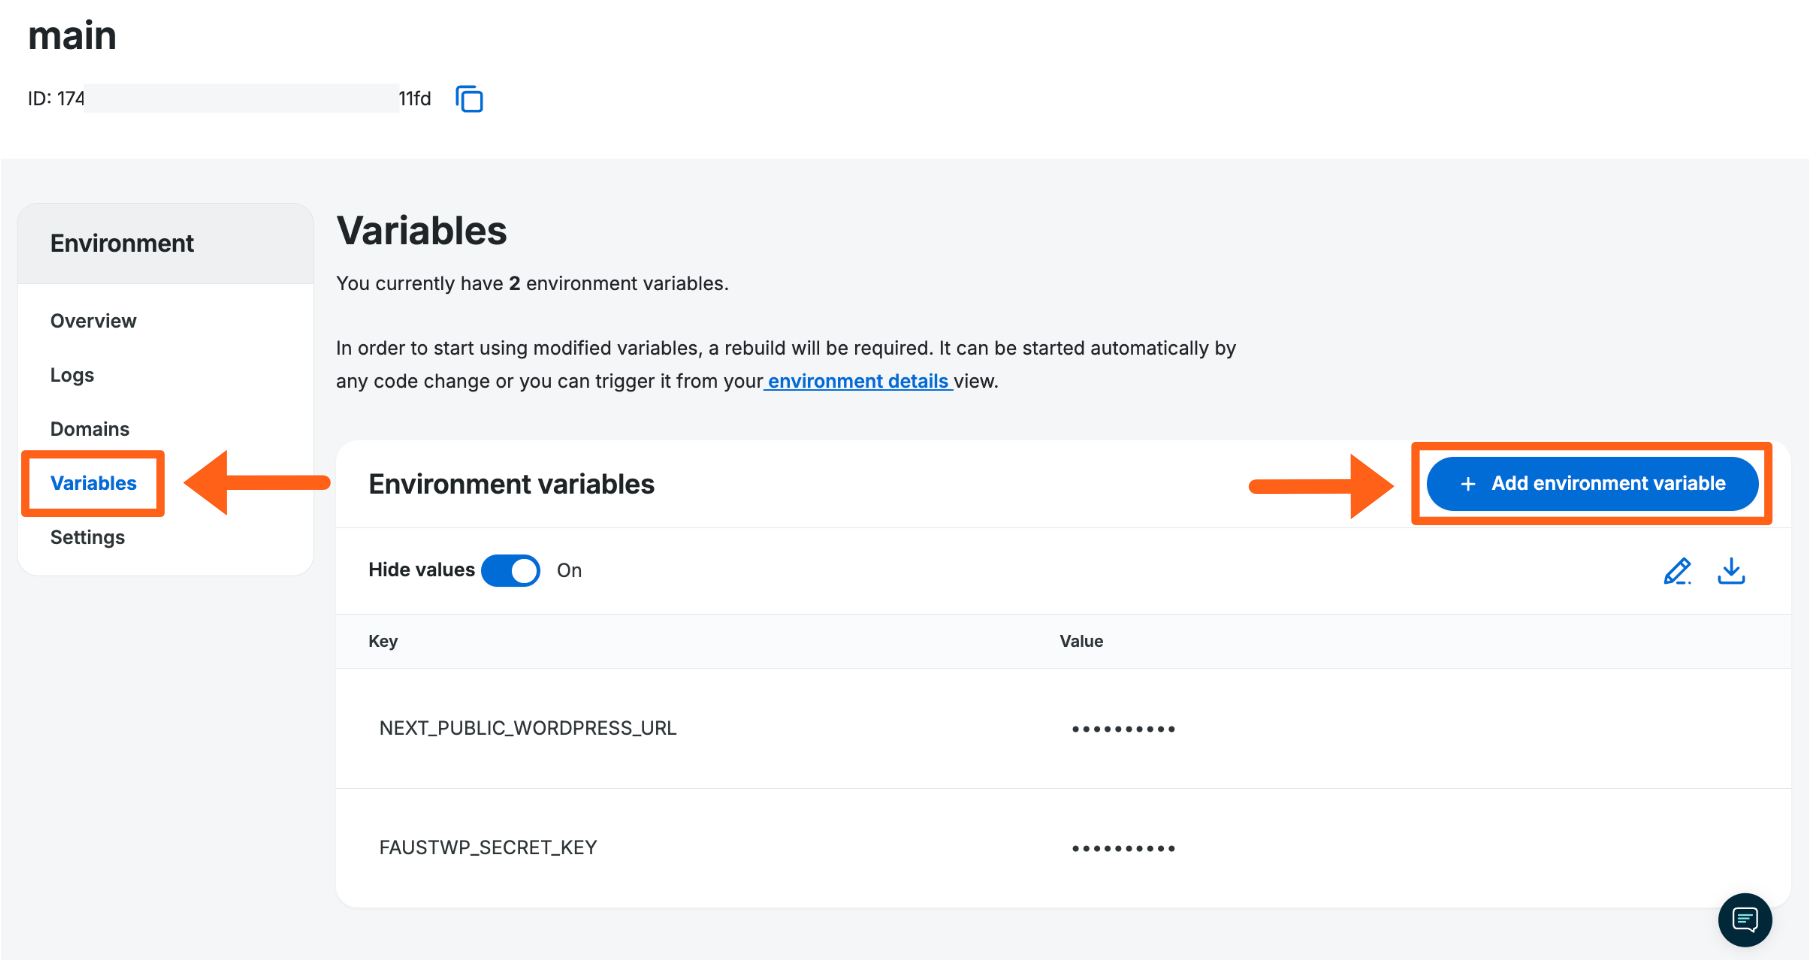
Task: Reveal the FAUSTWP_SECRET_KEY hidden value
Action: [x=1122, y=847]
